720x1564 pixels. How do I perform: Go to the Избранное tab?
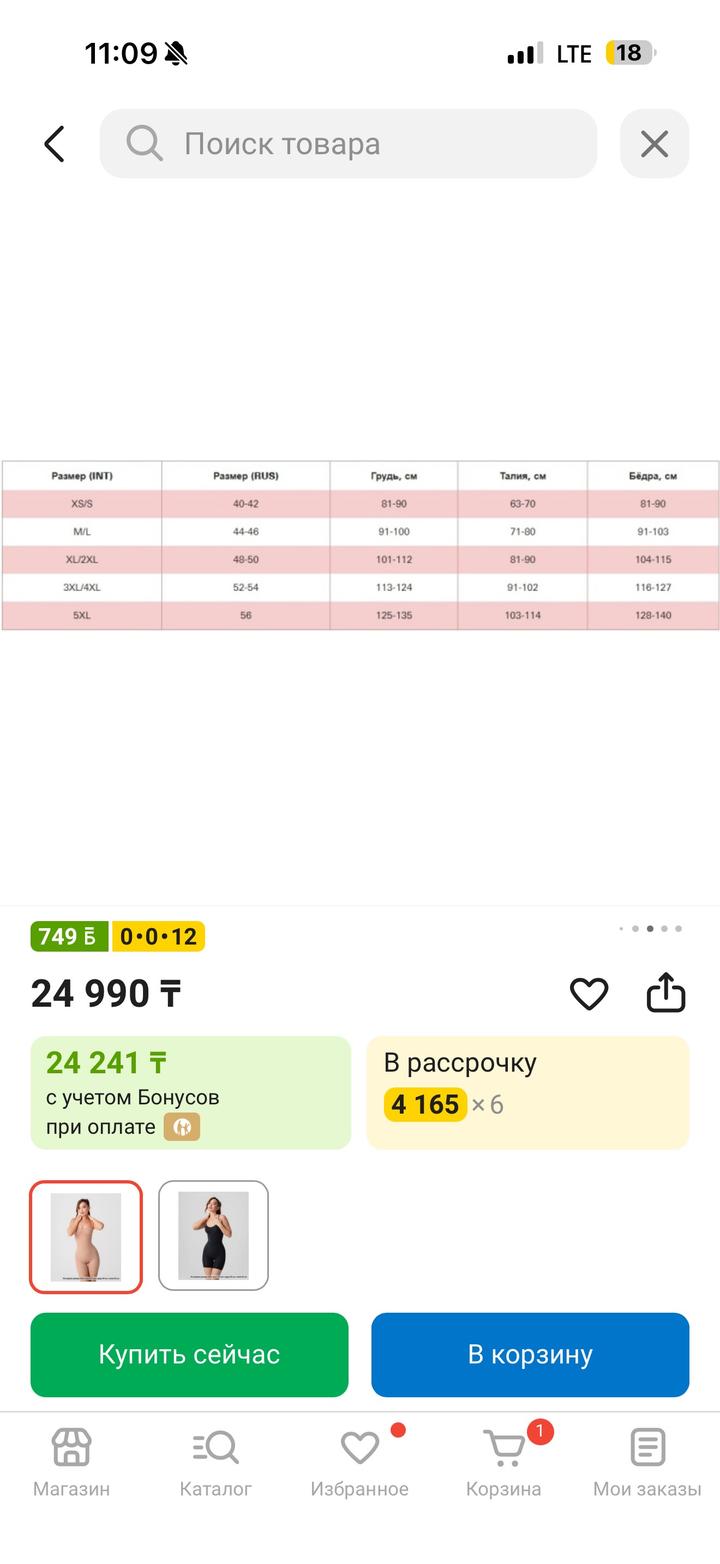tap(359, 1461)
